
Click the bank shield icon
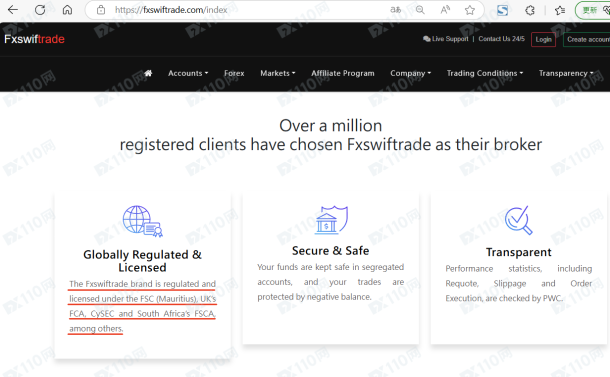[331, 220]
